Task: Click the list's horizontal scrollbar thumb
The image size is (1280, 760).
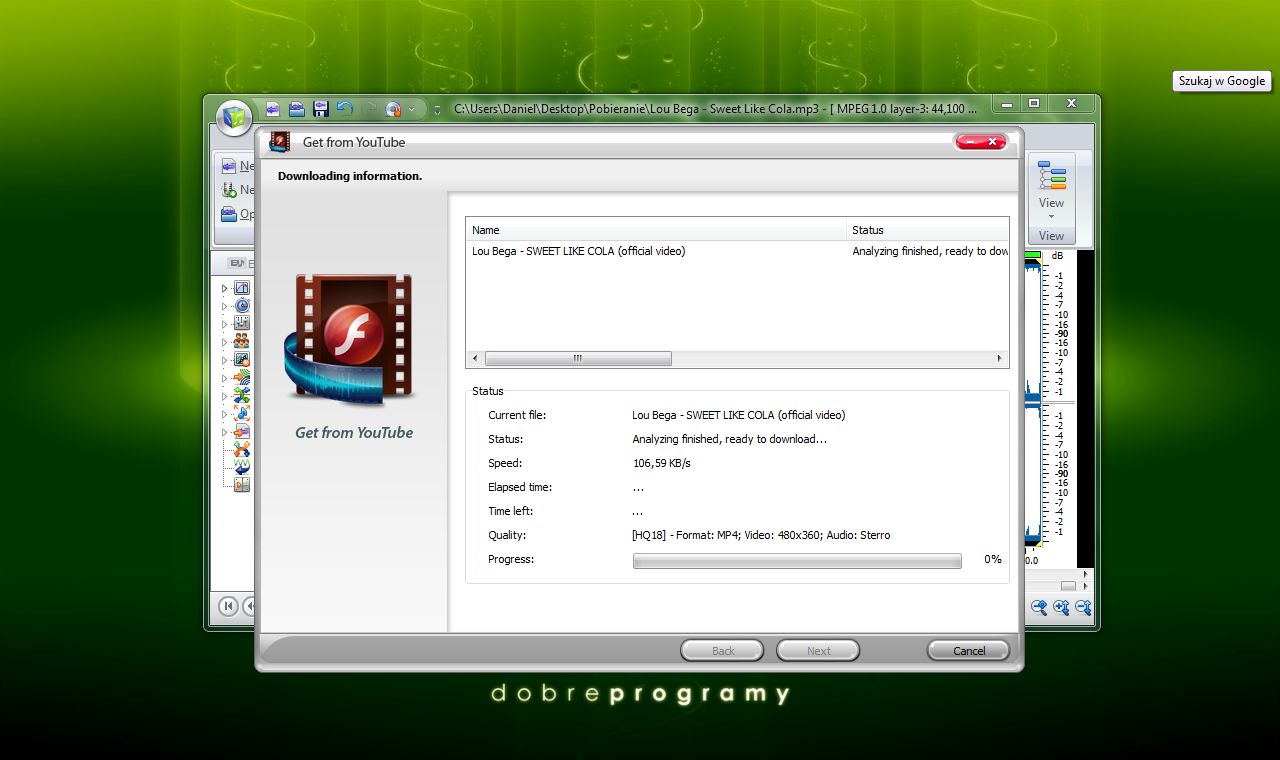Action: [578, 358]
